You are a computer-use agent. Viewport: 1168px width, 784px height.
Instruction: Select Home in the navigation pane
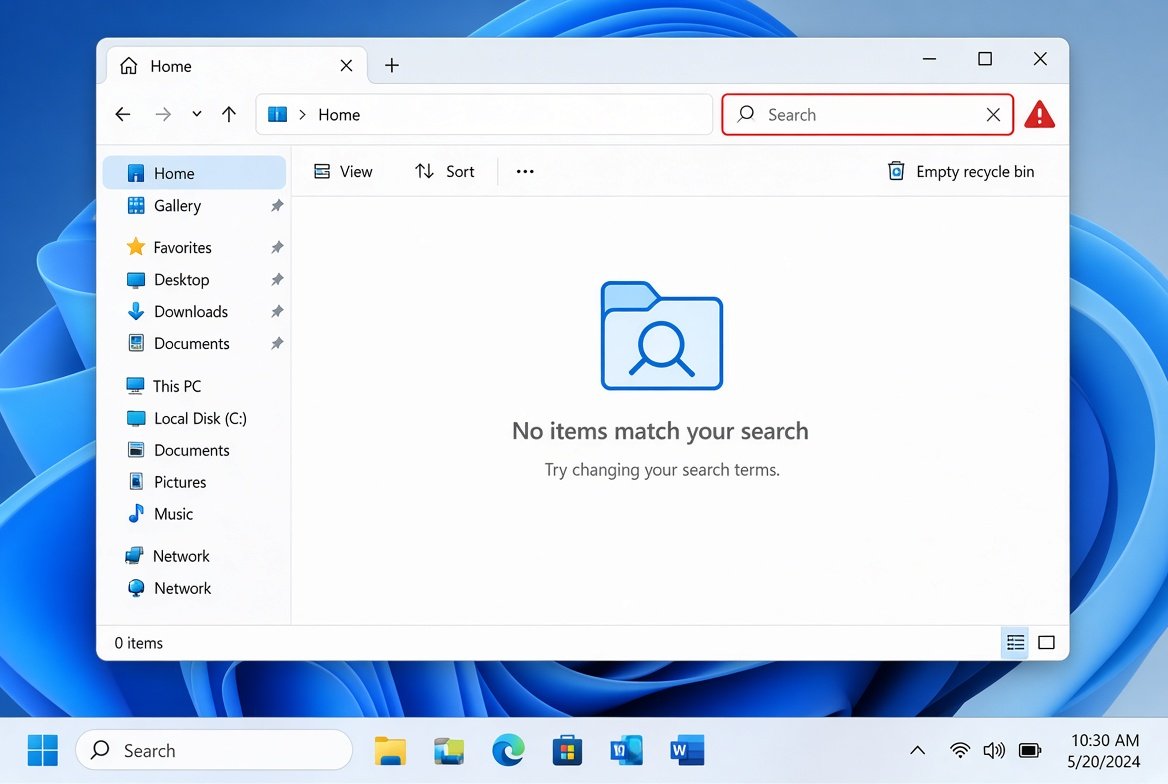(x=194, y=173)
